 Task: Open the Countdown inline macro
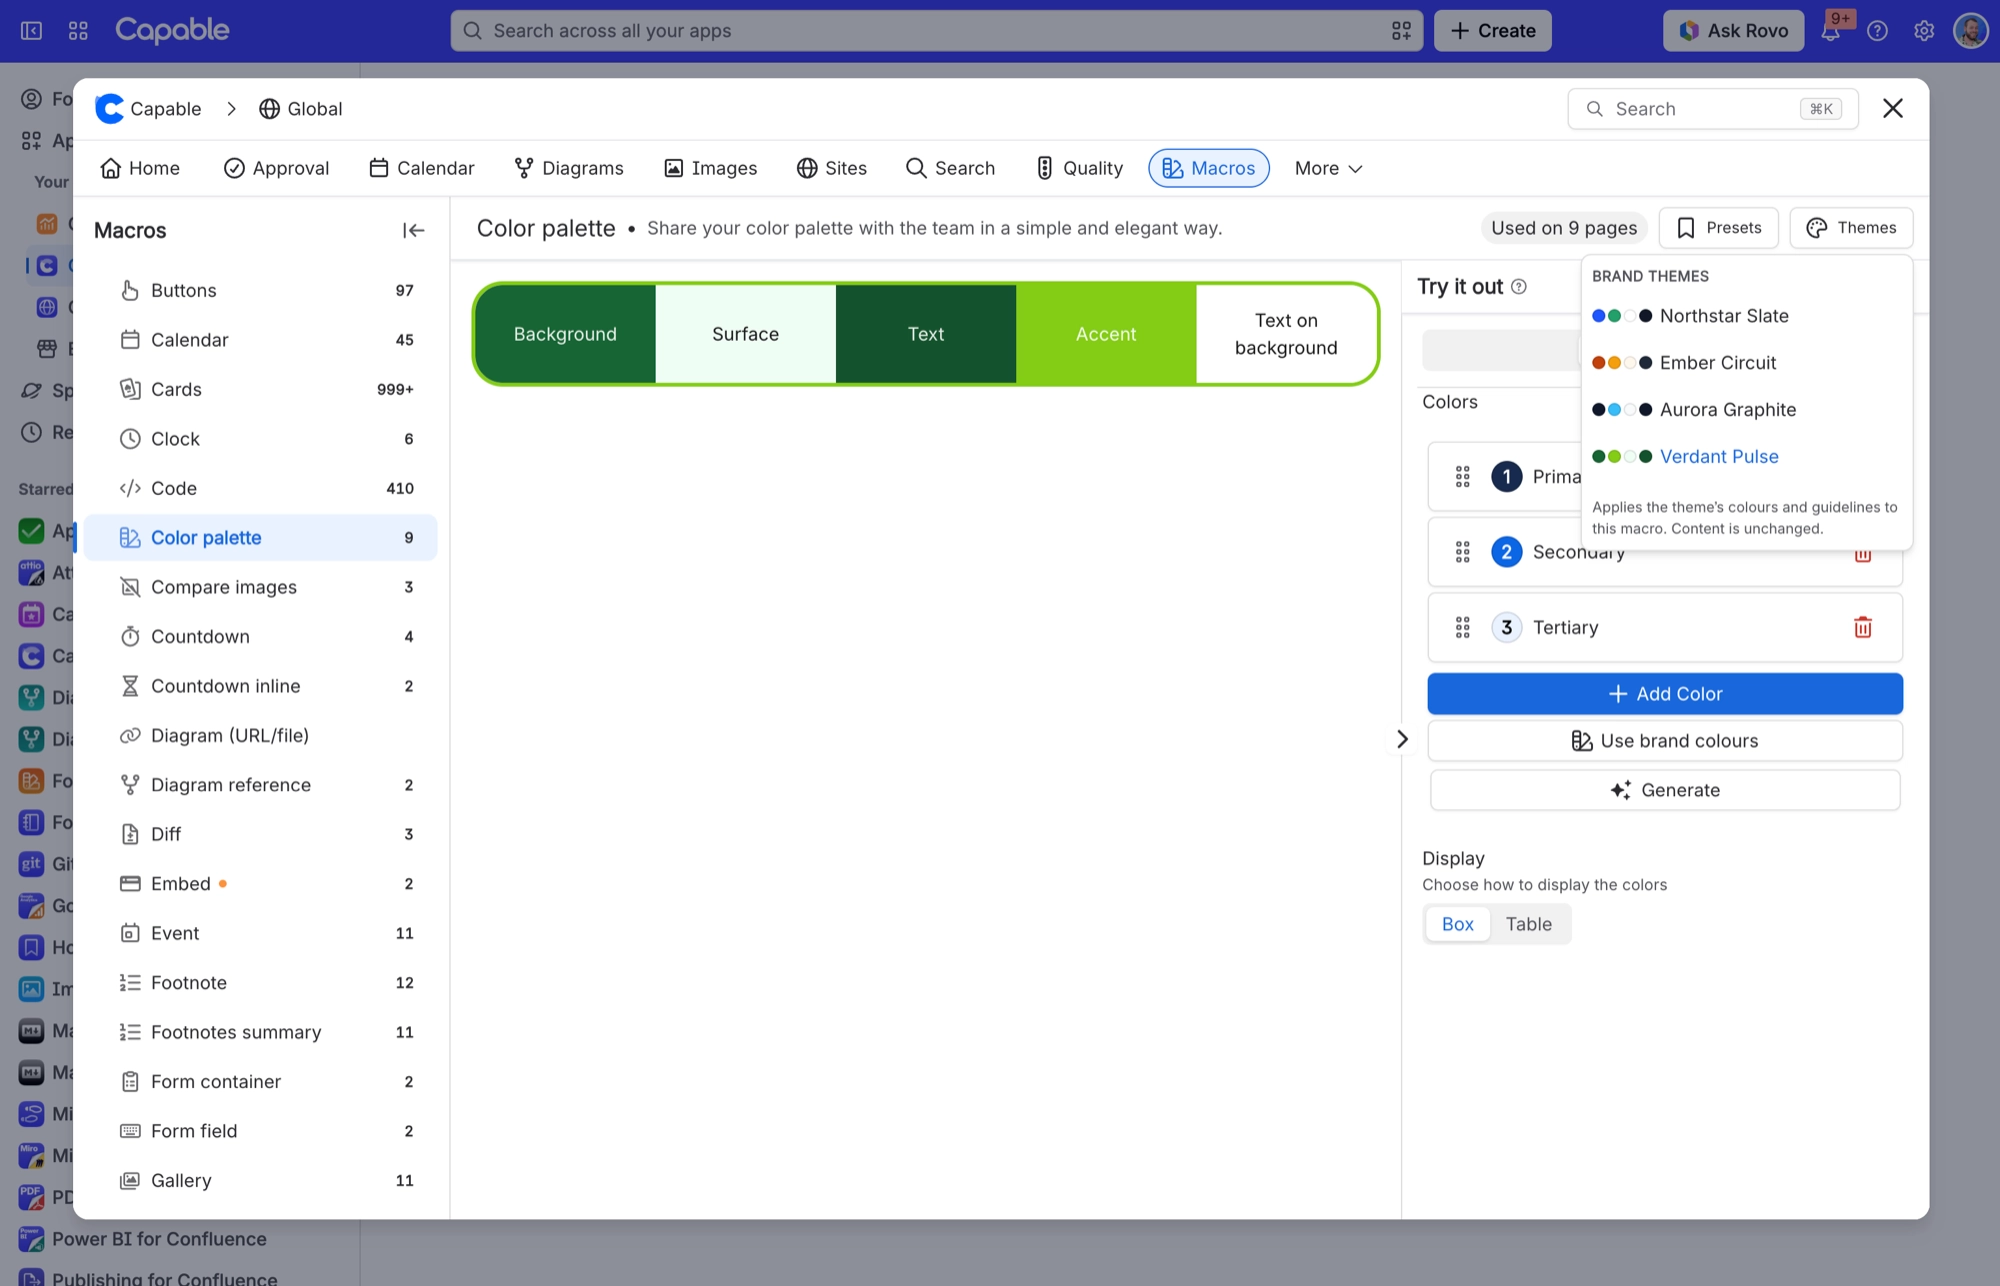[x=261, y=686]
